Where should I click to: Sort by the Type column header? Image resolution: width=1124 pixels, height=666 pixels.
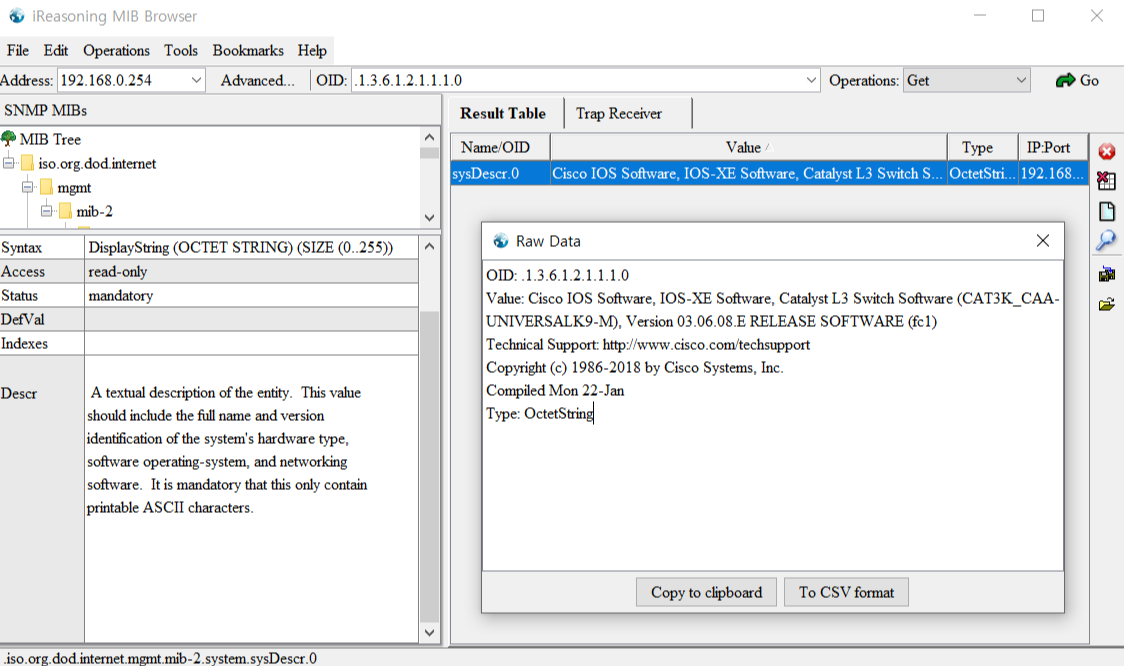coord(982,147)
